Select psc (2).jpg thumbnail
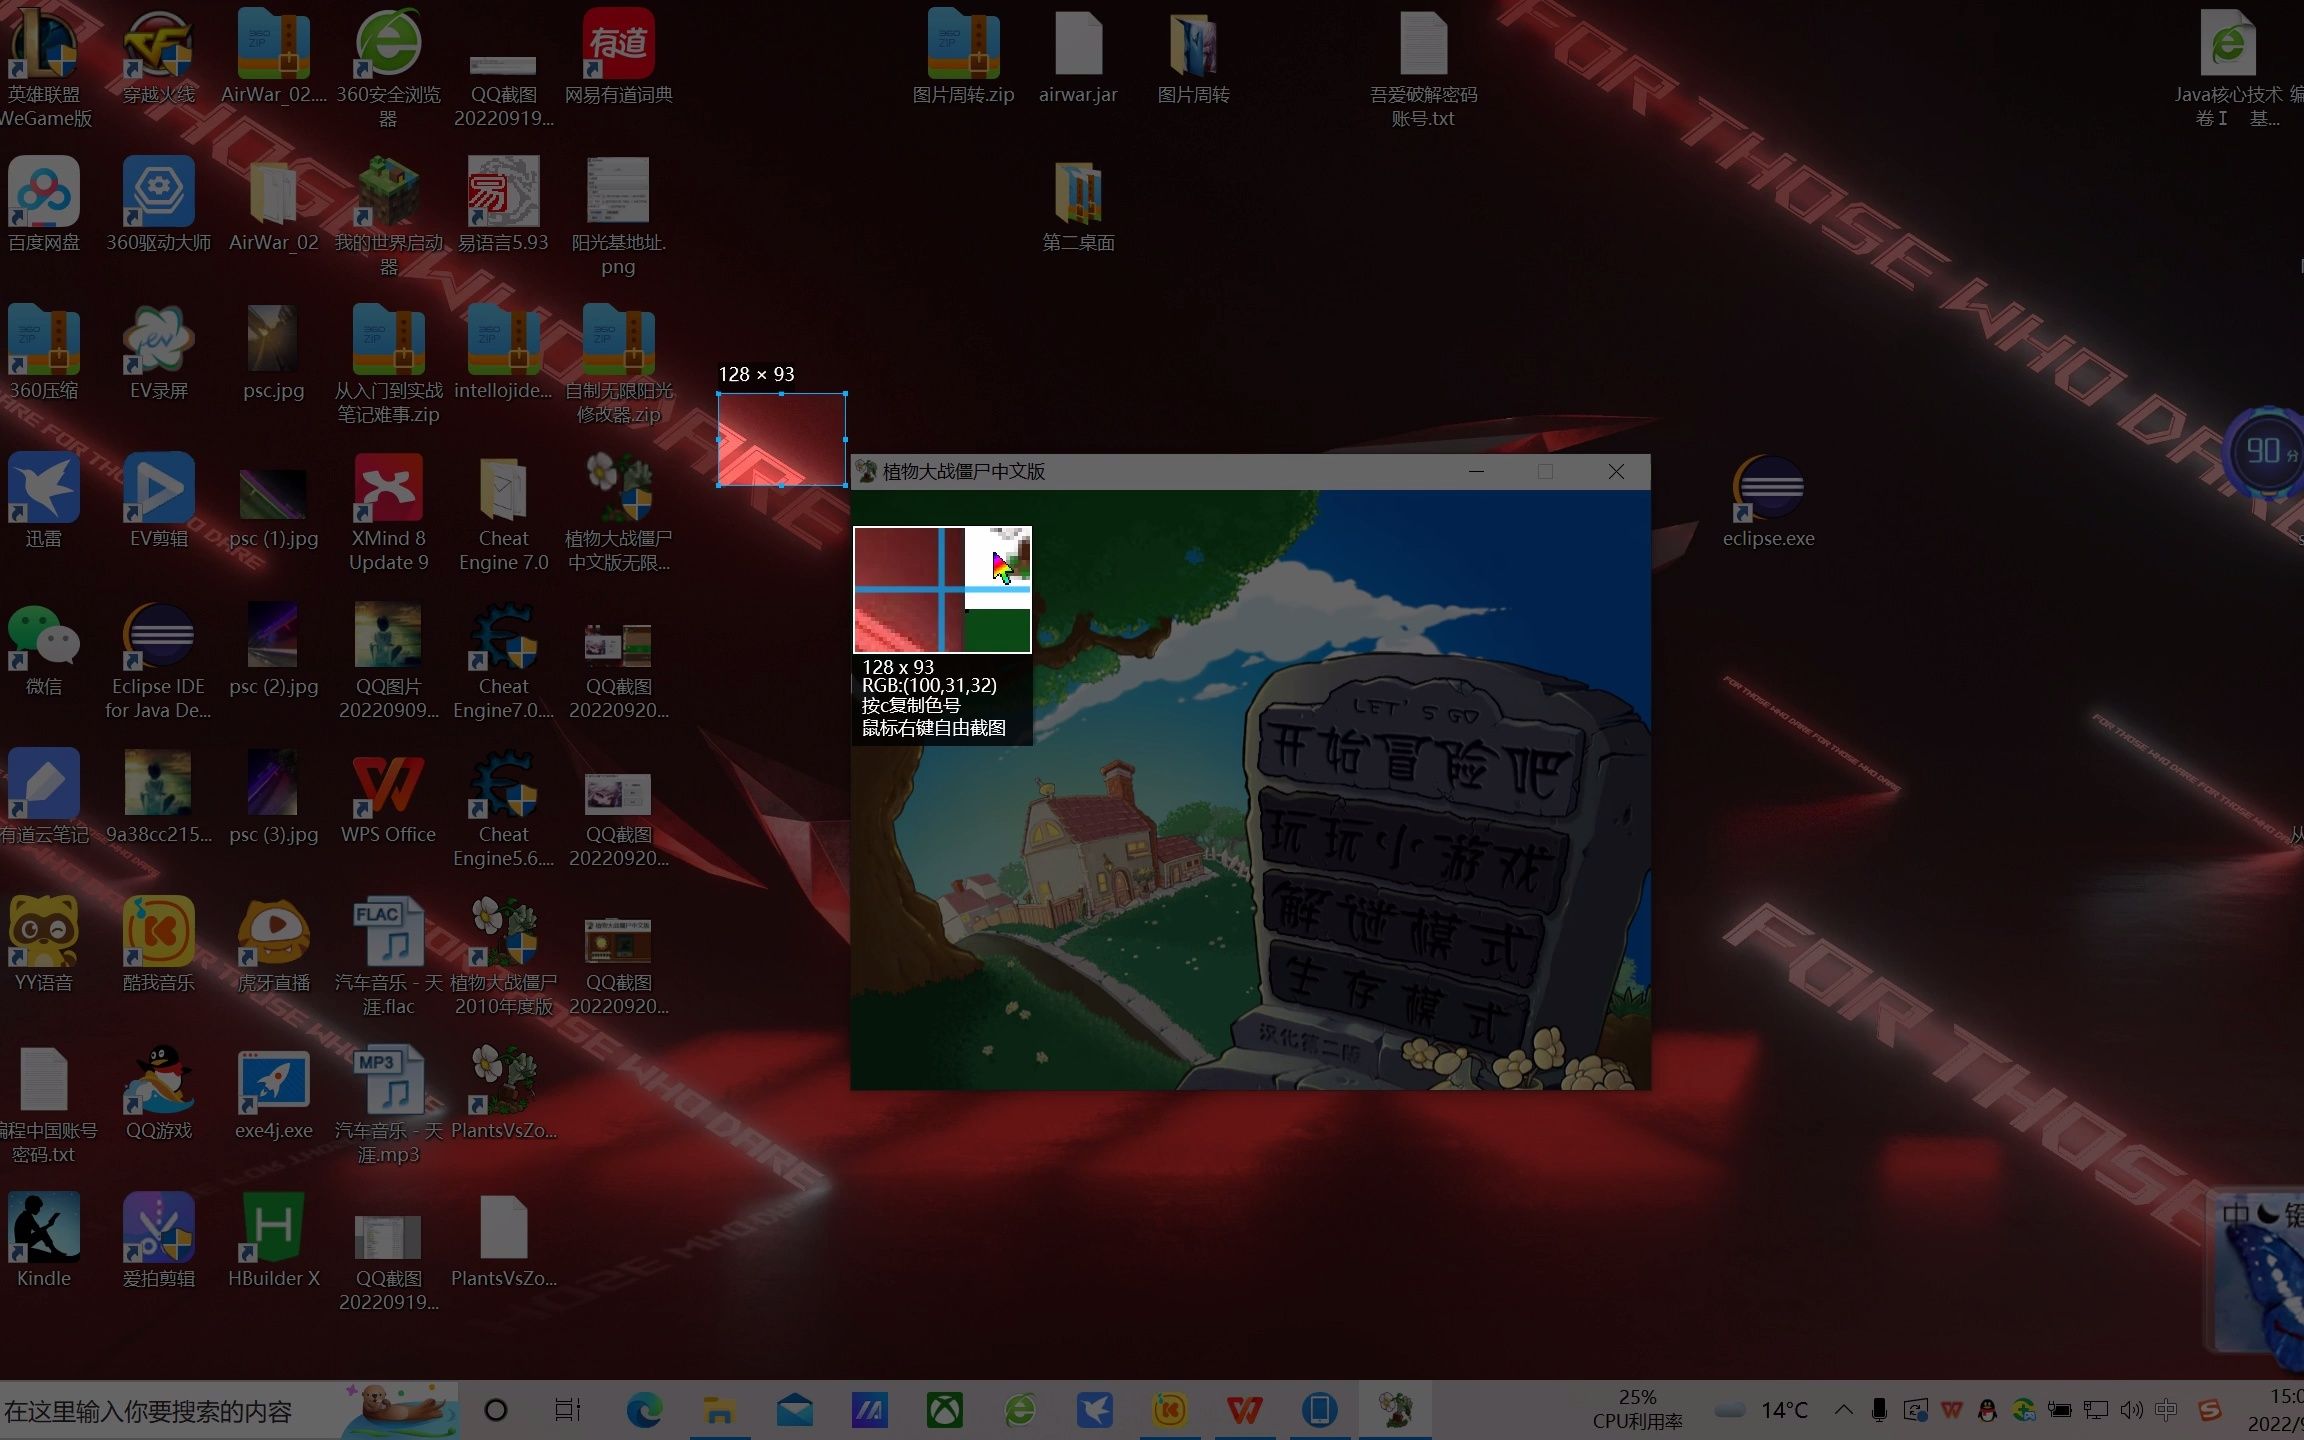 (273, 650)
